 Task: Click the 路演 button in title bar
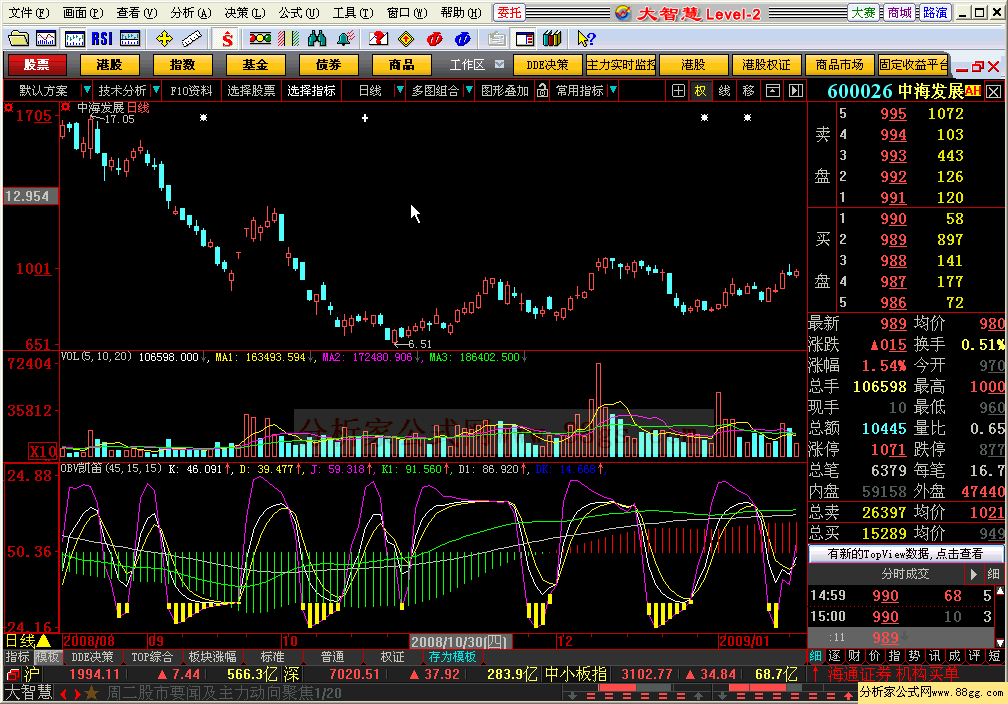tap(935, 13)
